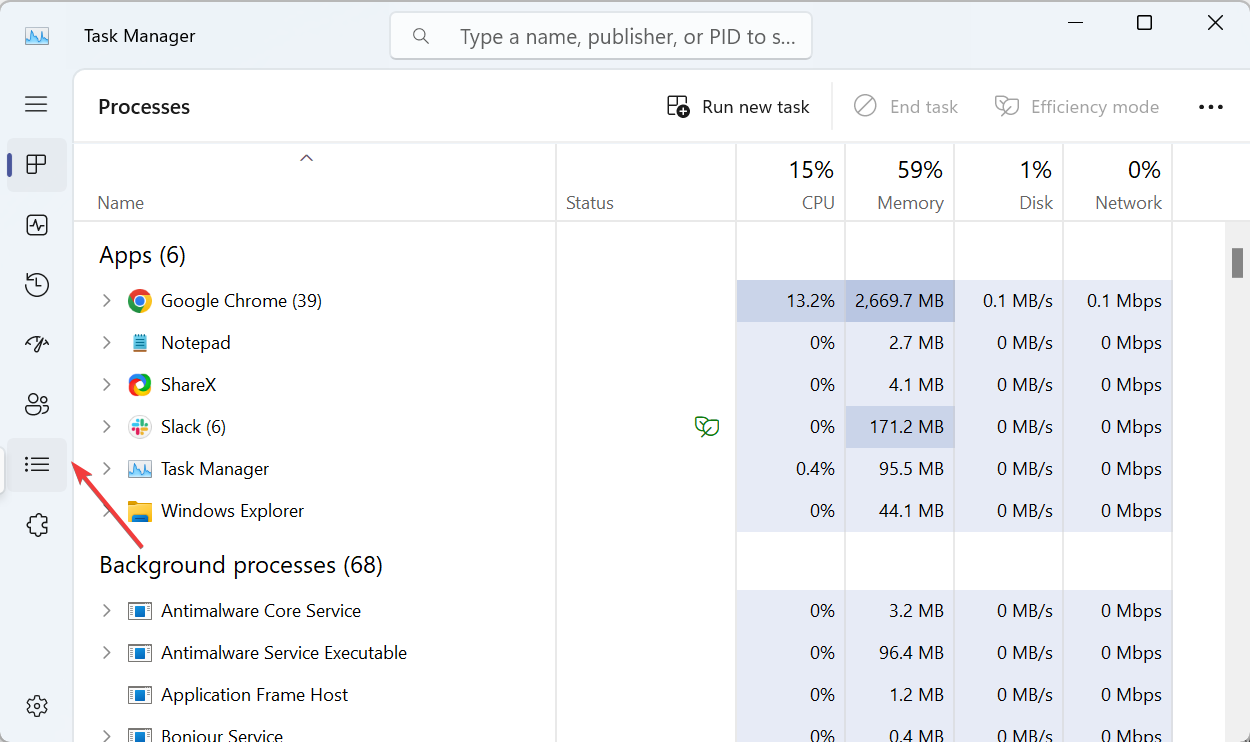The width and height of the screenshot is (1250, 742).
Task: Open the Users page in sidebar
Action: [37, 405]
